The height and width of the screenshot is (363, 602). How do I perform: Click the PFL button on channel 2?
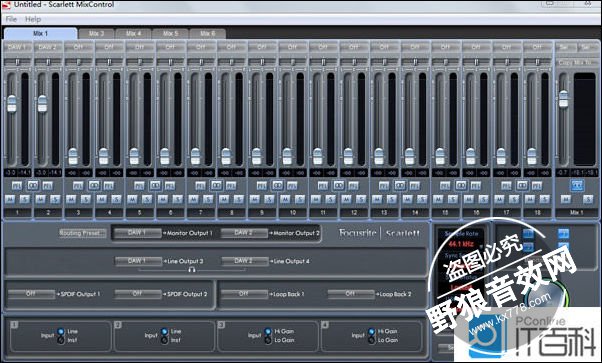point(48,186)
